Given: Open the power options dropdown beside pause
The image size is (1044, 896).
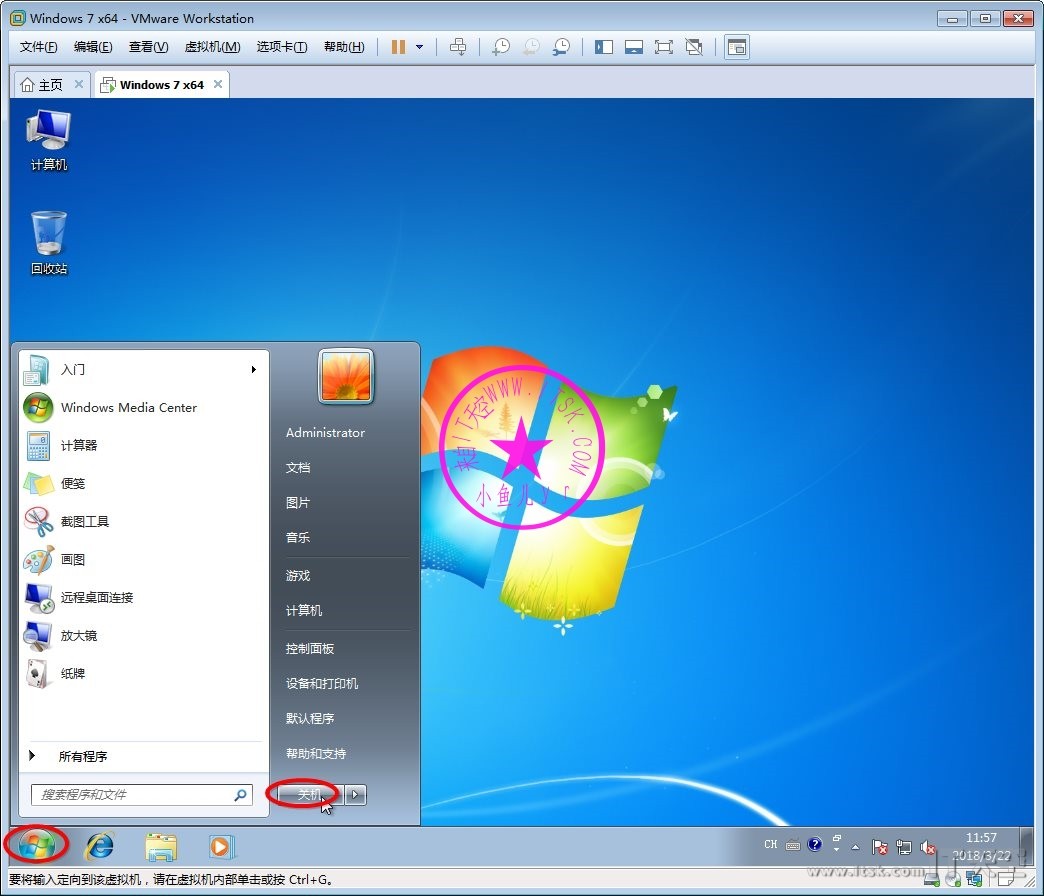Looking at the screenshot, I should pos(419,47).
